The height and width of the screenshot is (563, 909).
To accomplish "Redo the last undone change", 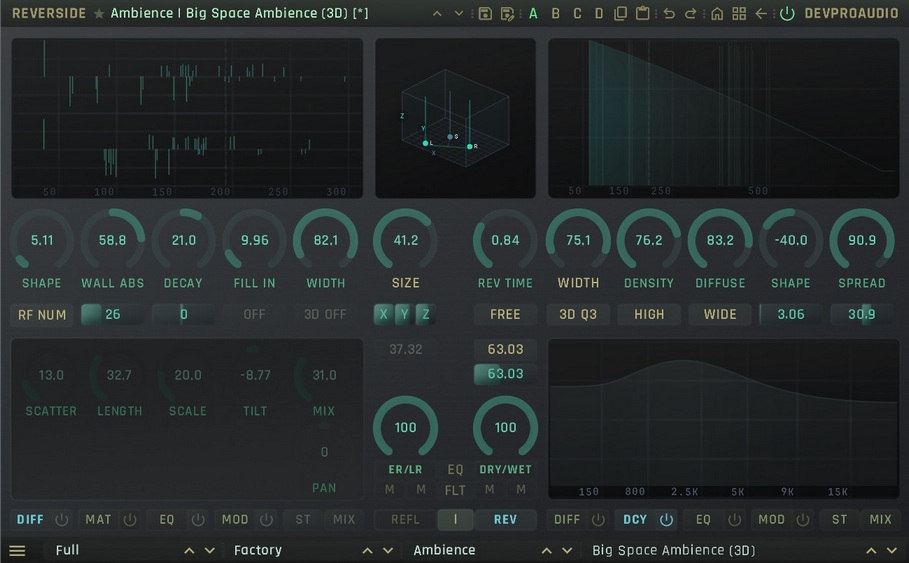I will (x=690, y=13).
